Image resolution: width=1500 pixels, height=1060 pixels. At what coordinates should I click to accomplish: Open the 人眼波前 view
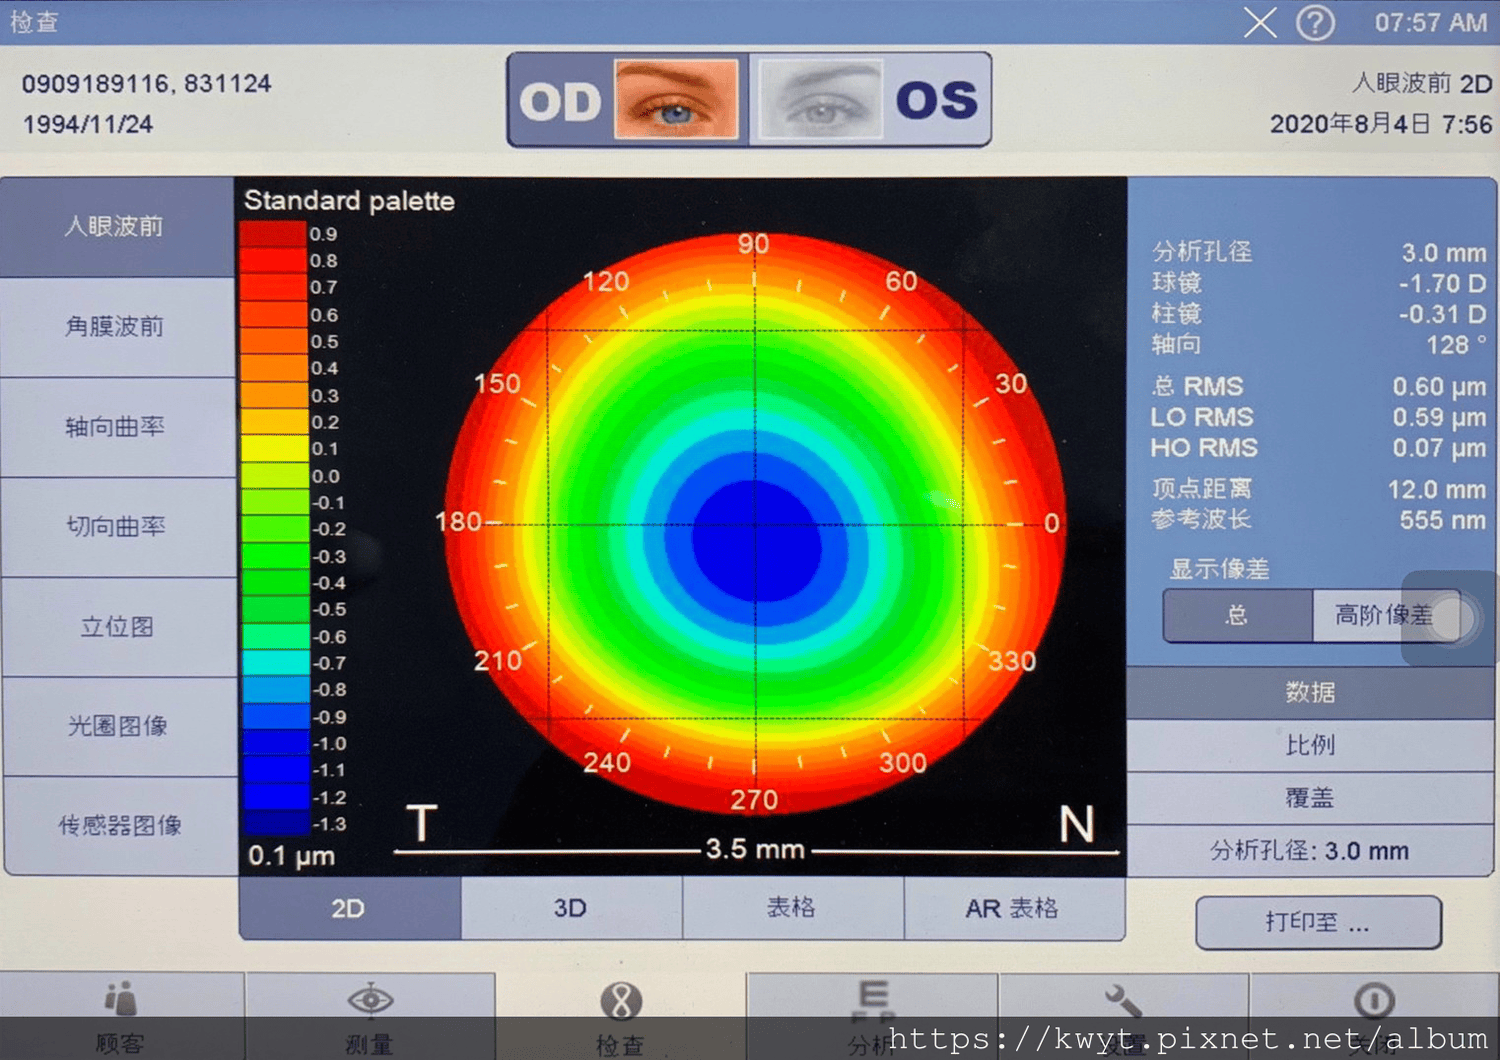click(x=117, y=227)
